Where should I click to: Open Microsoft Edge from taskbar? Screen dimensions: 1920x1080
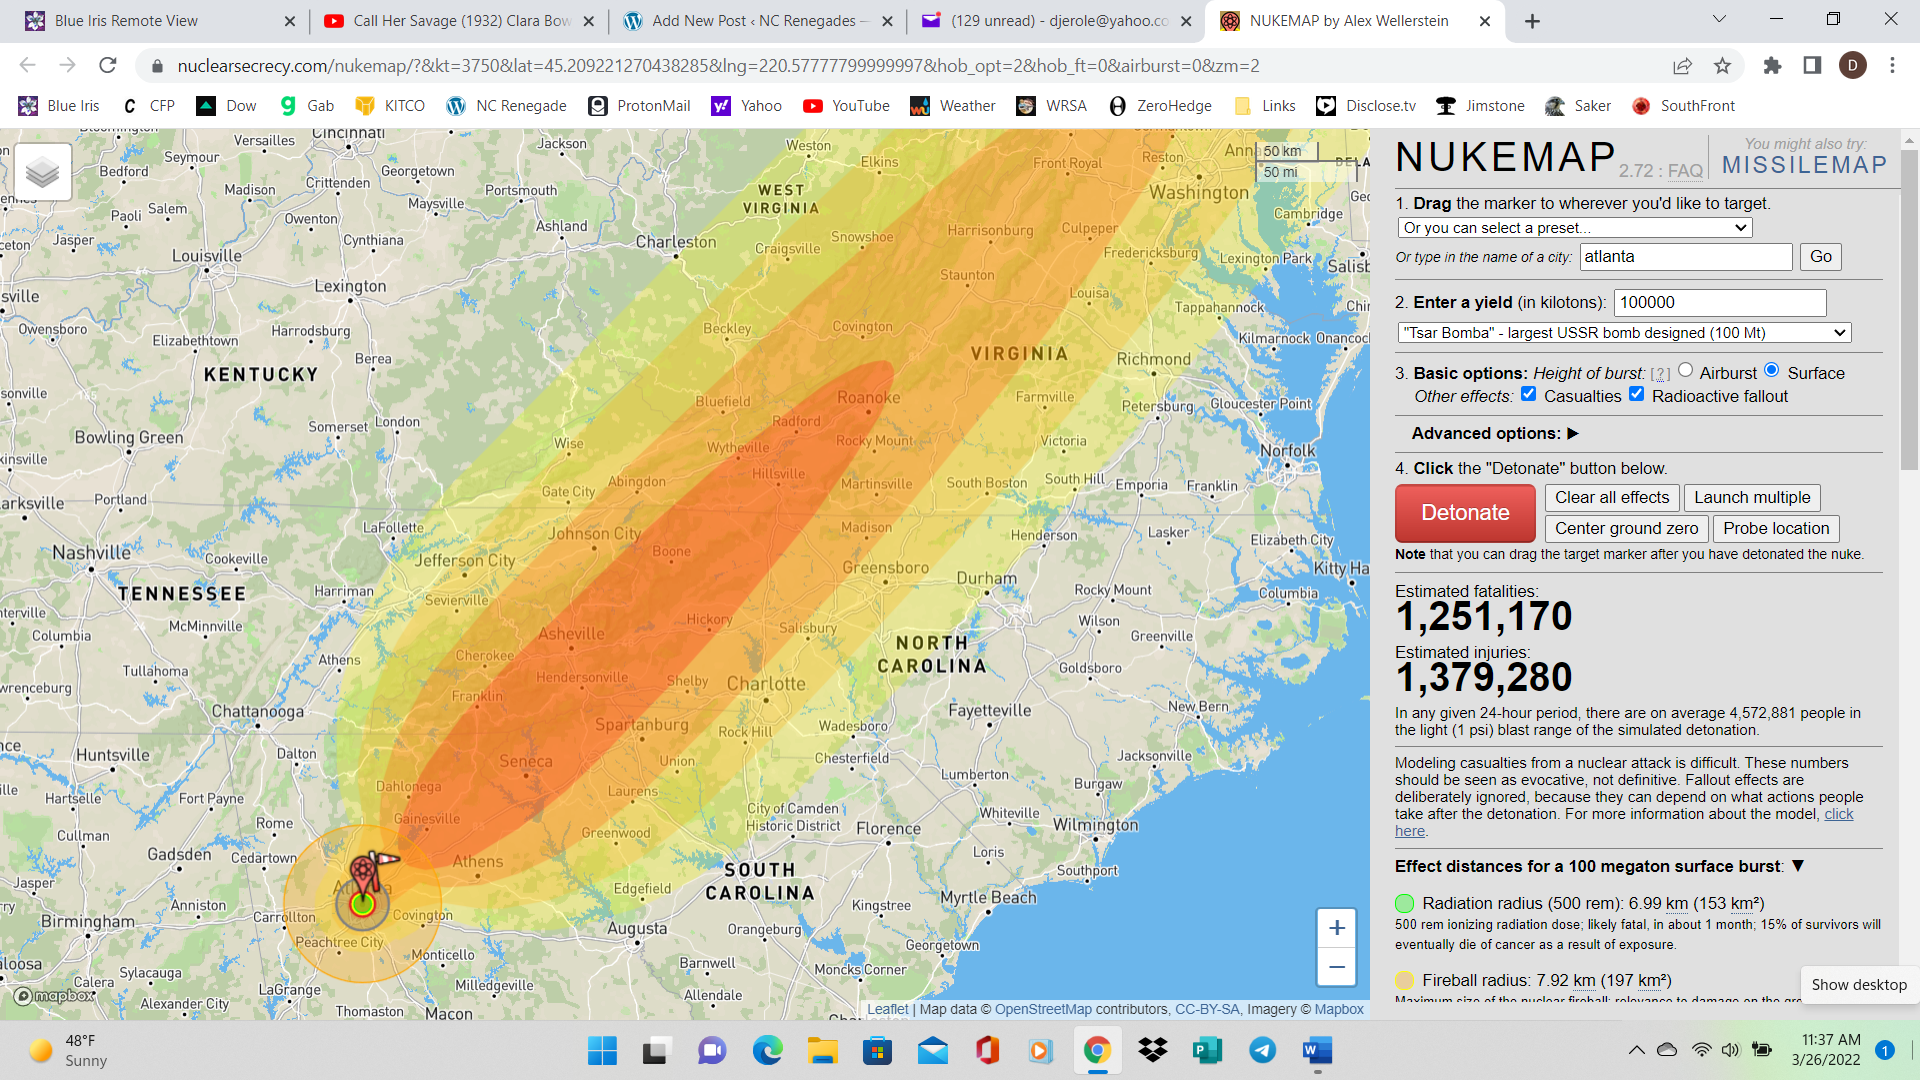[767, 1050]
